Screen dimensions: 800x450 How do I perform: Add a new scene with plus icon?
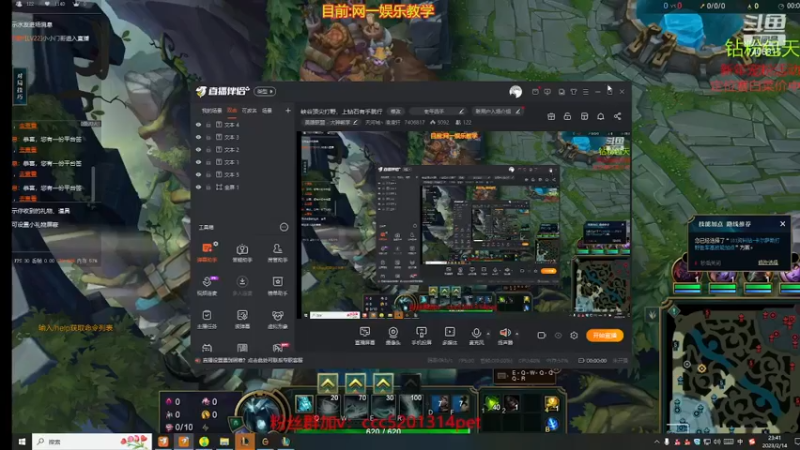click(x=288, y=110)
